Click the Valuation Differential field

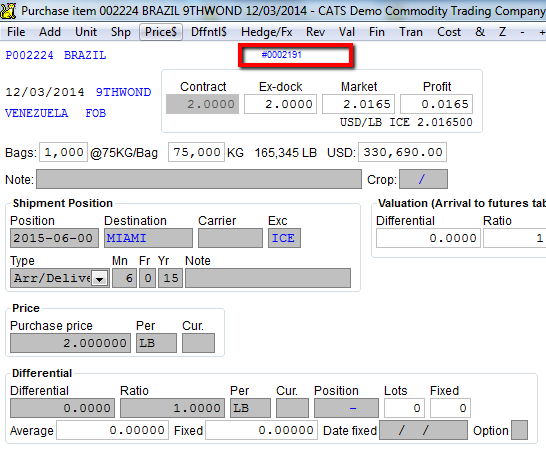428,238
